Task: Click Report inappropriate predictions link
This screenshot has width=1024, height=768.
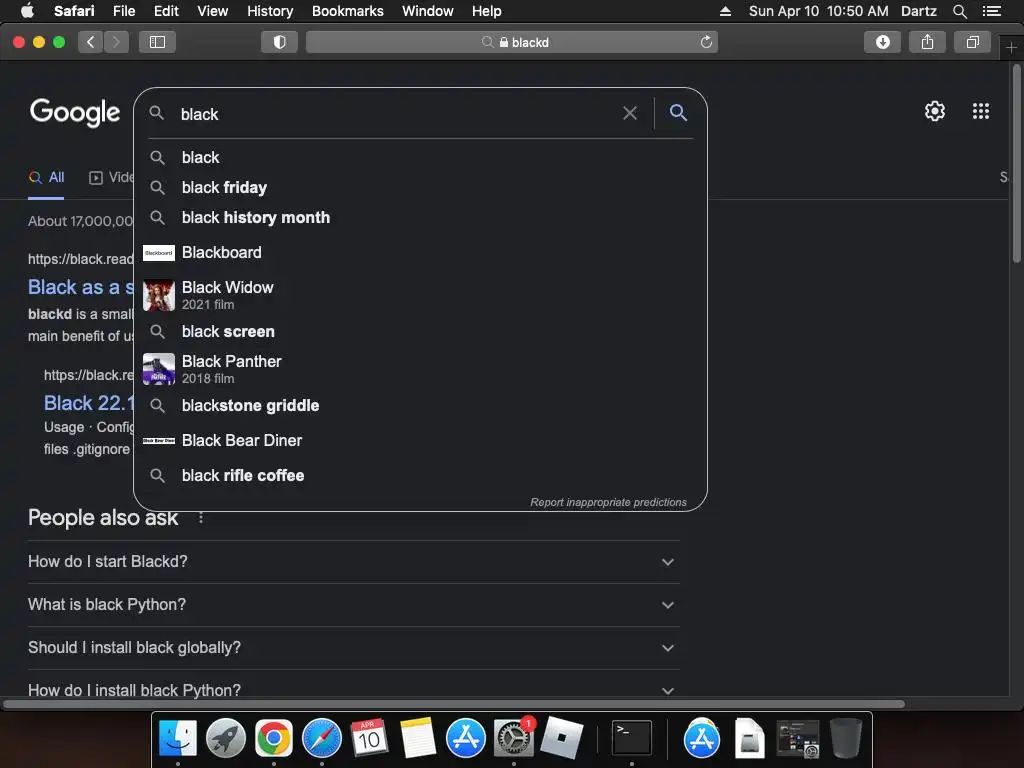Action: [x=608, y=502]
